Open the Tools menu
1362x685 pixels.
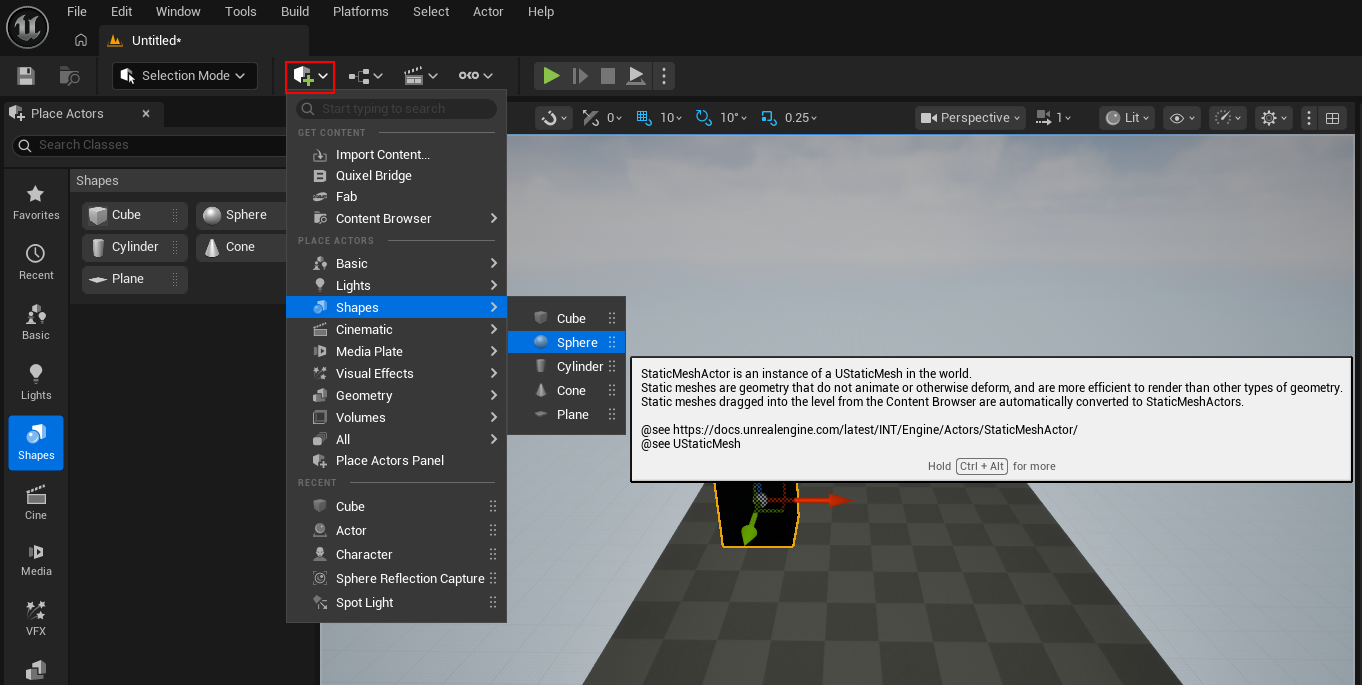pos(241,12)
